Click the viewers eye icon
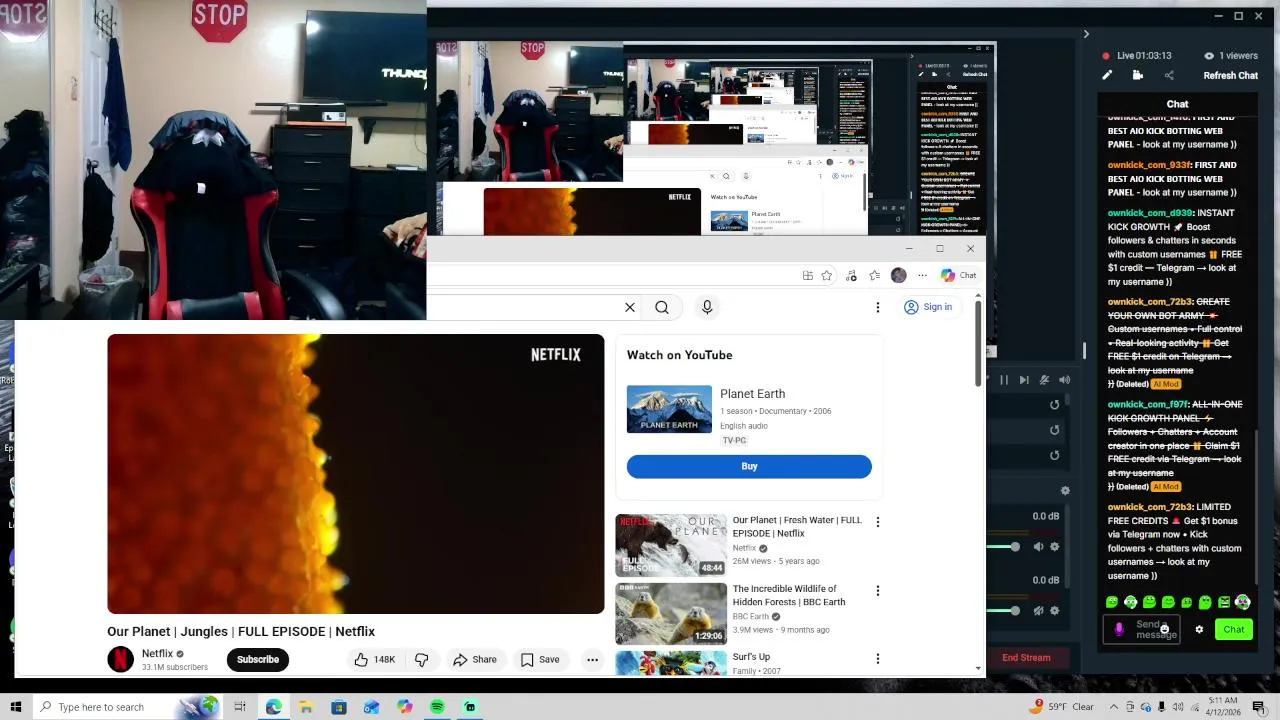This screenshot has width=1280, height=720. [1209, 56]
